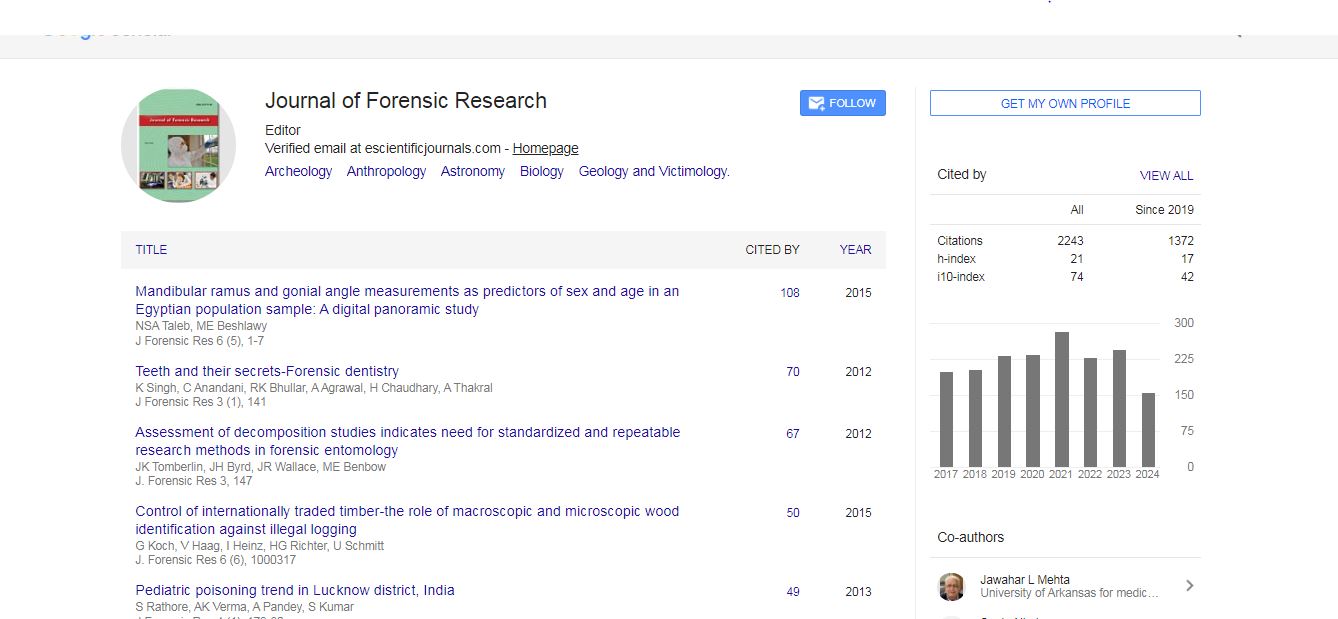Open Teeth and their secrets-Forensic dentistry article
The width and height of the screenshot is (1338, 619).
coord(267,371)
